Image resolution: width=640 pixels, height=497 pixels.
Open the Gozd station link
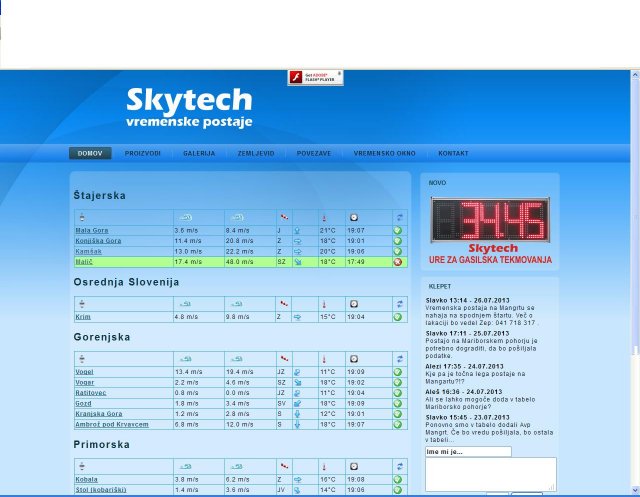[x=83, y=403]
